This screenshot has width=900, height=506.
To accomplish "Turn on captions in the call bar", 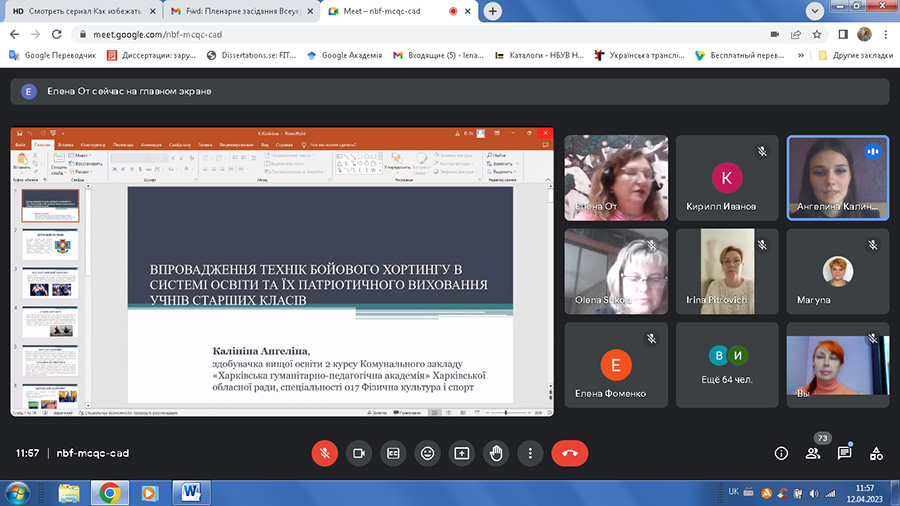I will tap(393, 453).
